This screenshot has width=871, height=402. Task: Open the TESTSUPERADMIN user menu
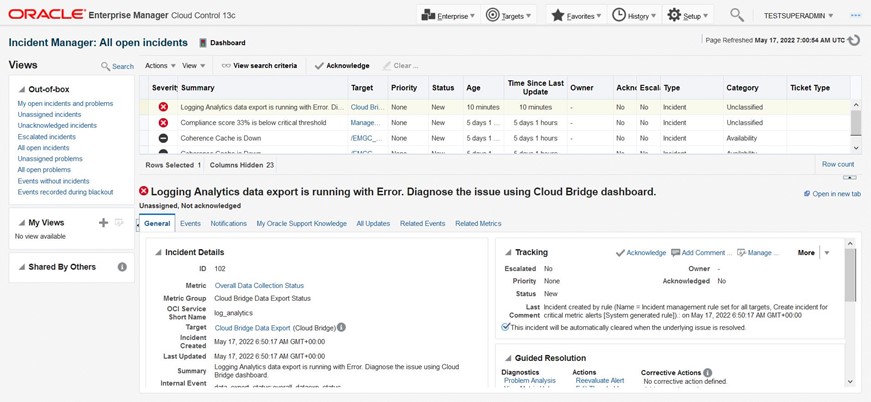click(x=798, y=16)
